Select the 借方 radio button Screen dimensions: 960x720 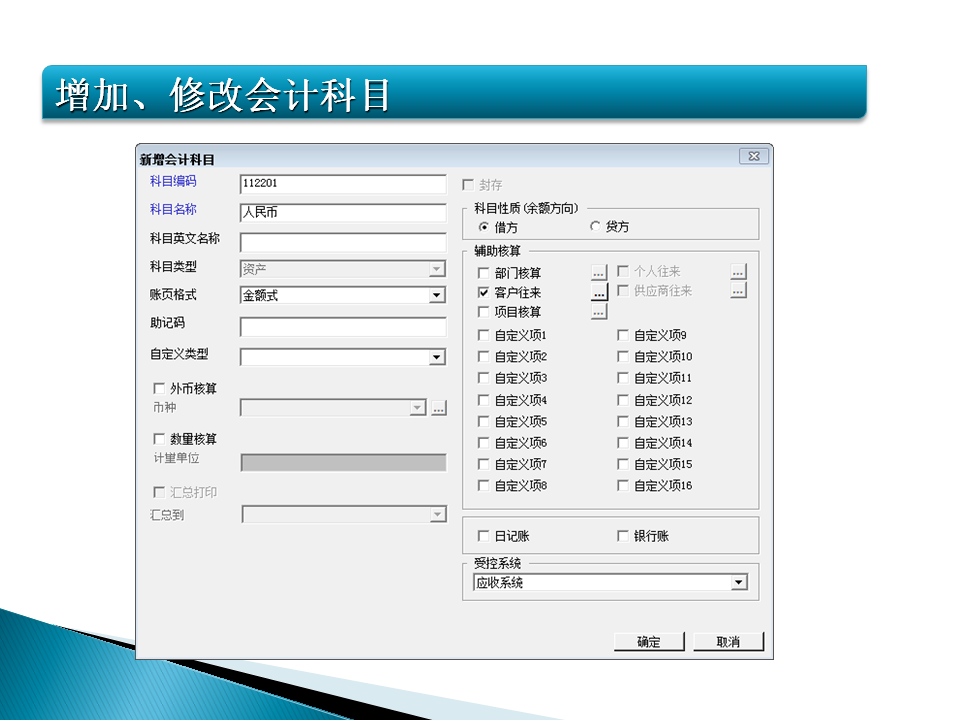pos(484,227)
